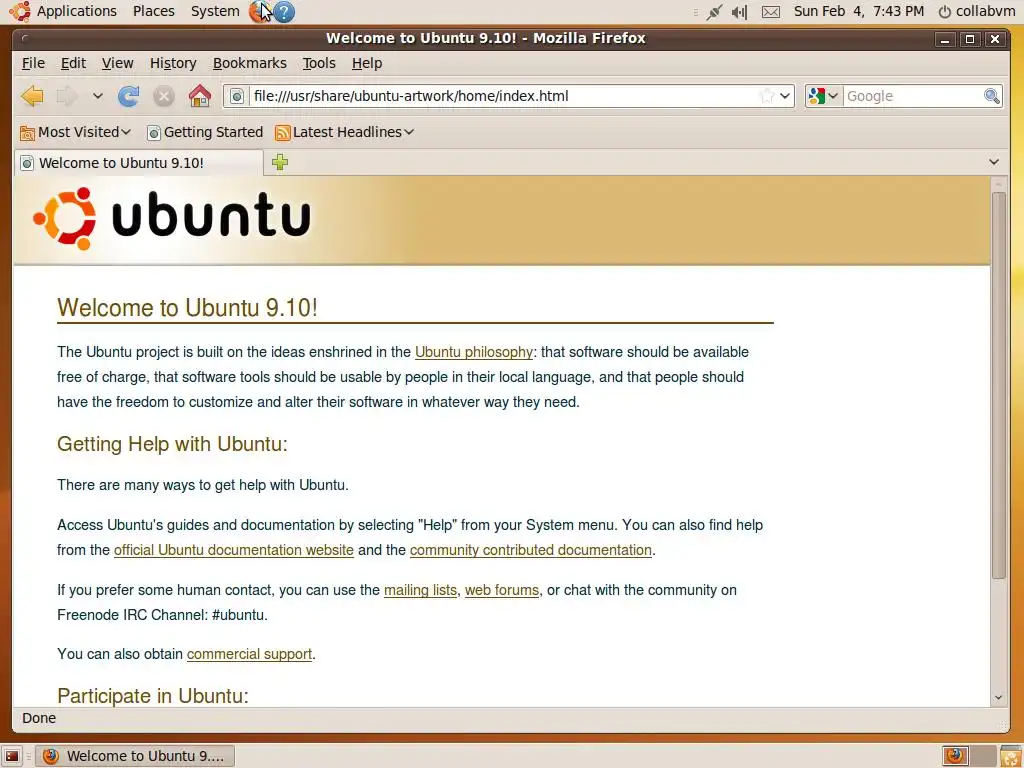Open the History menu

(x=173, y=63)
